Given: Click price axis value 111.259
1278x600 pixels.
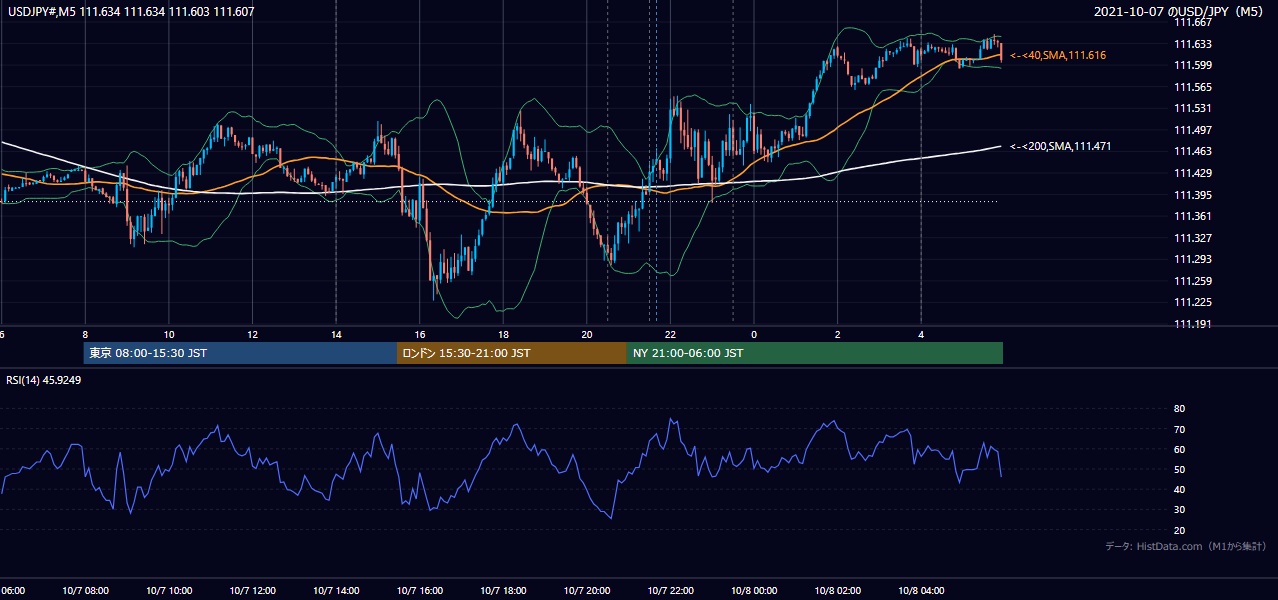Looking at the screenshot, I should point(1193,281).
